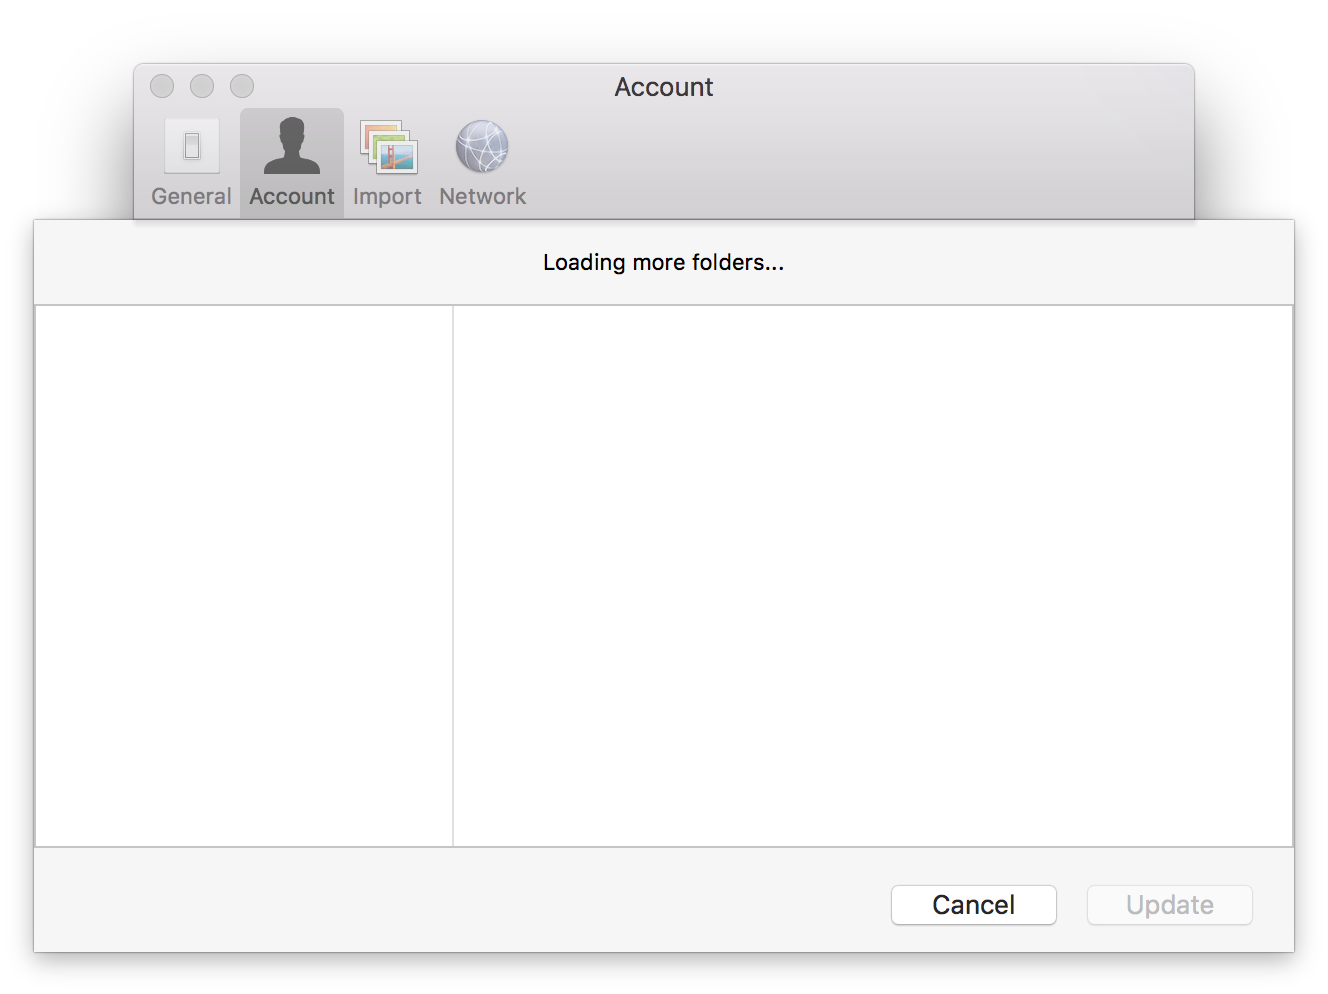Screen dimensions: 1328x994
Task: Select the Account silhouette toolbar item
Action: point(292,163)
